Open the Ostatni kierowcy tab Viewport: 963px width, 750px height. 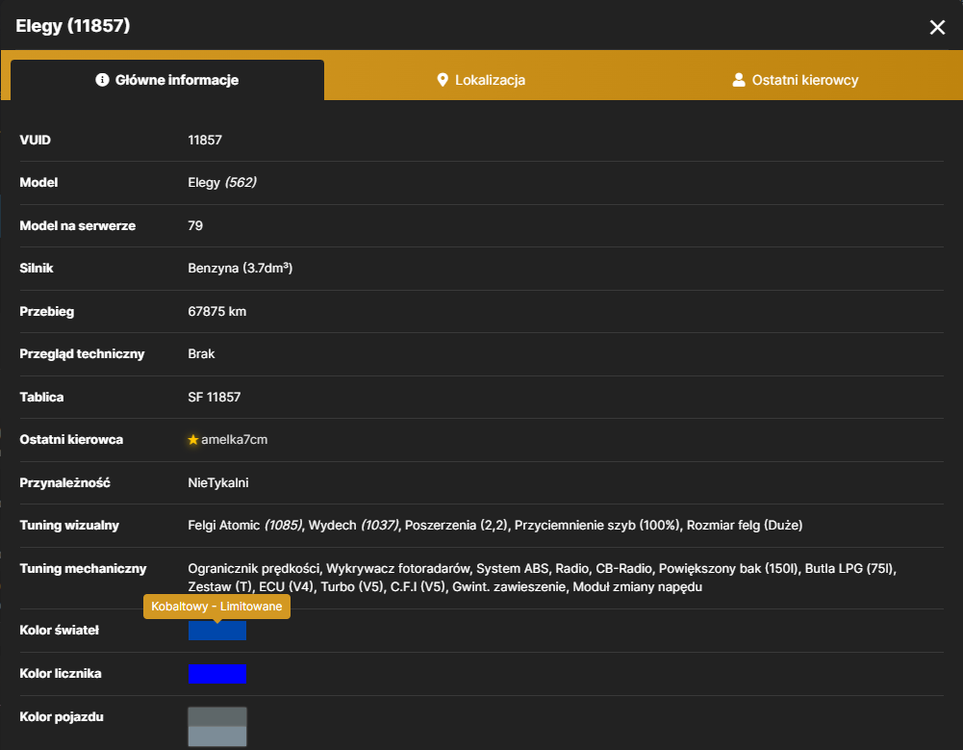(795, 80)
